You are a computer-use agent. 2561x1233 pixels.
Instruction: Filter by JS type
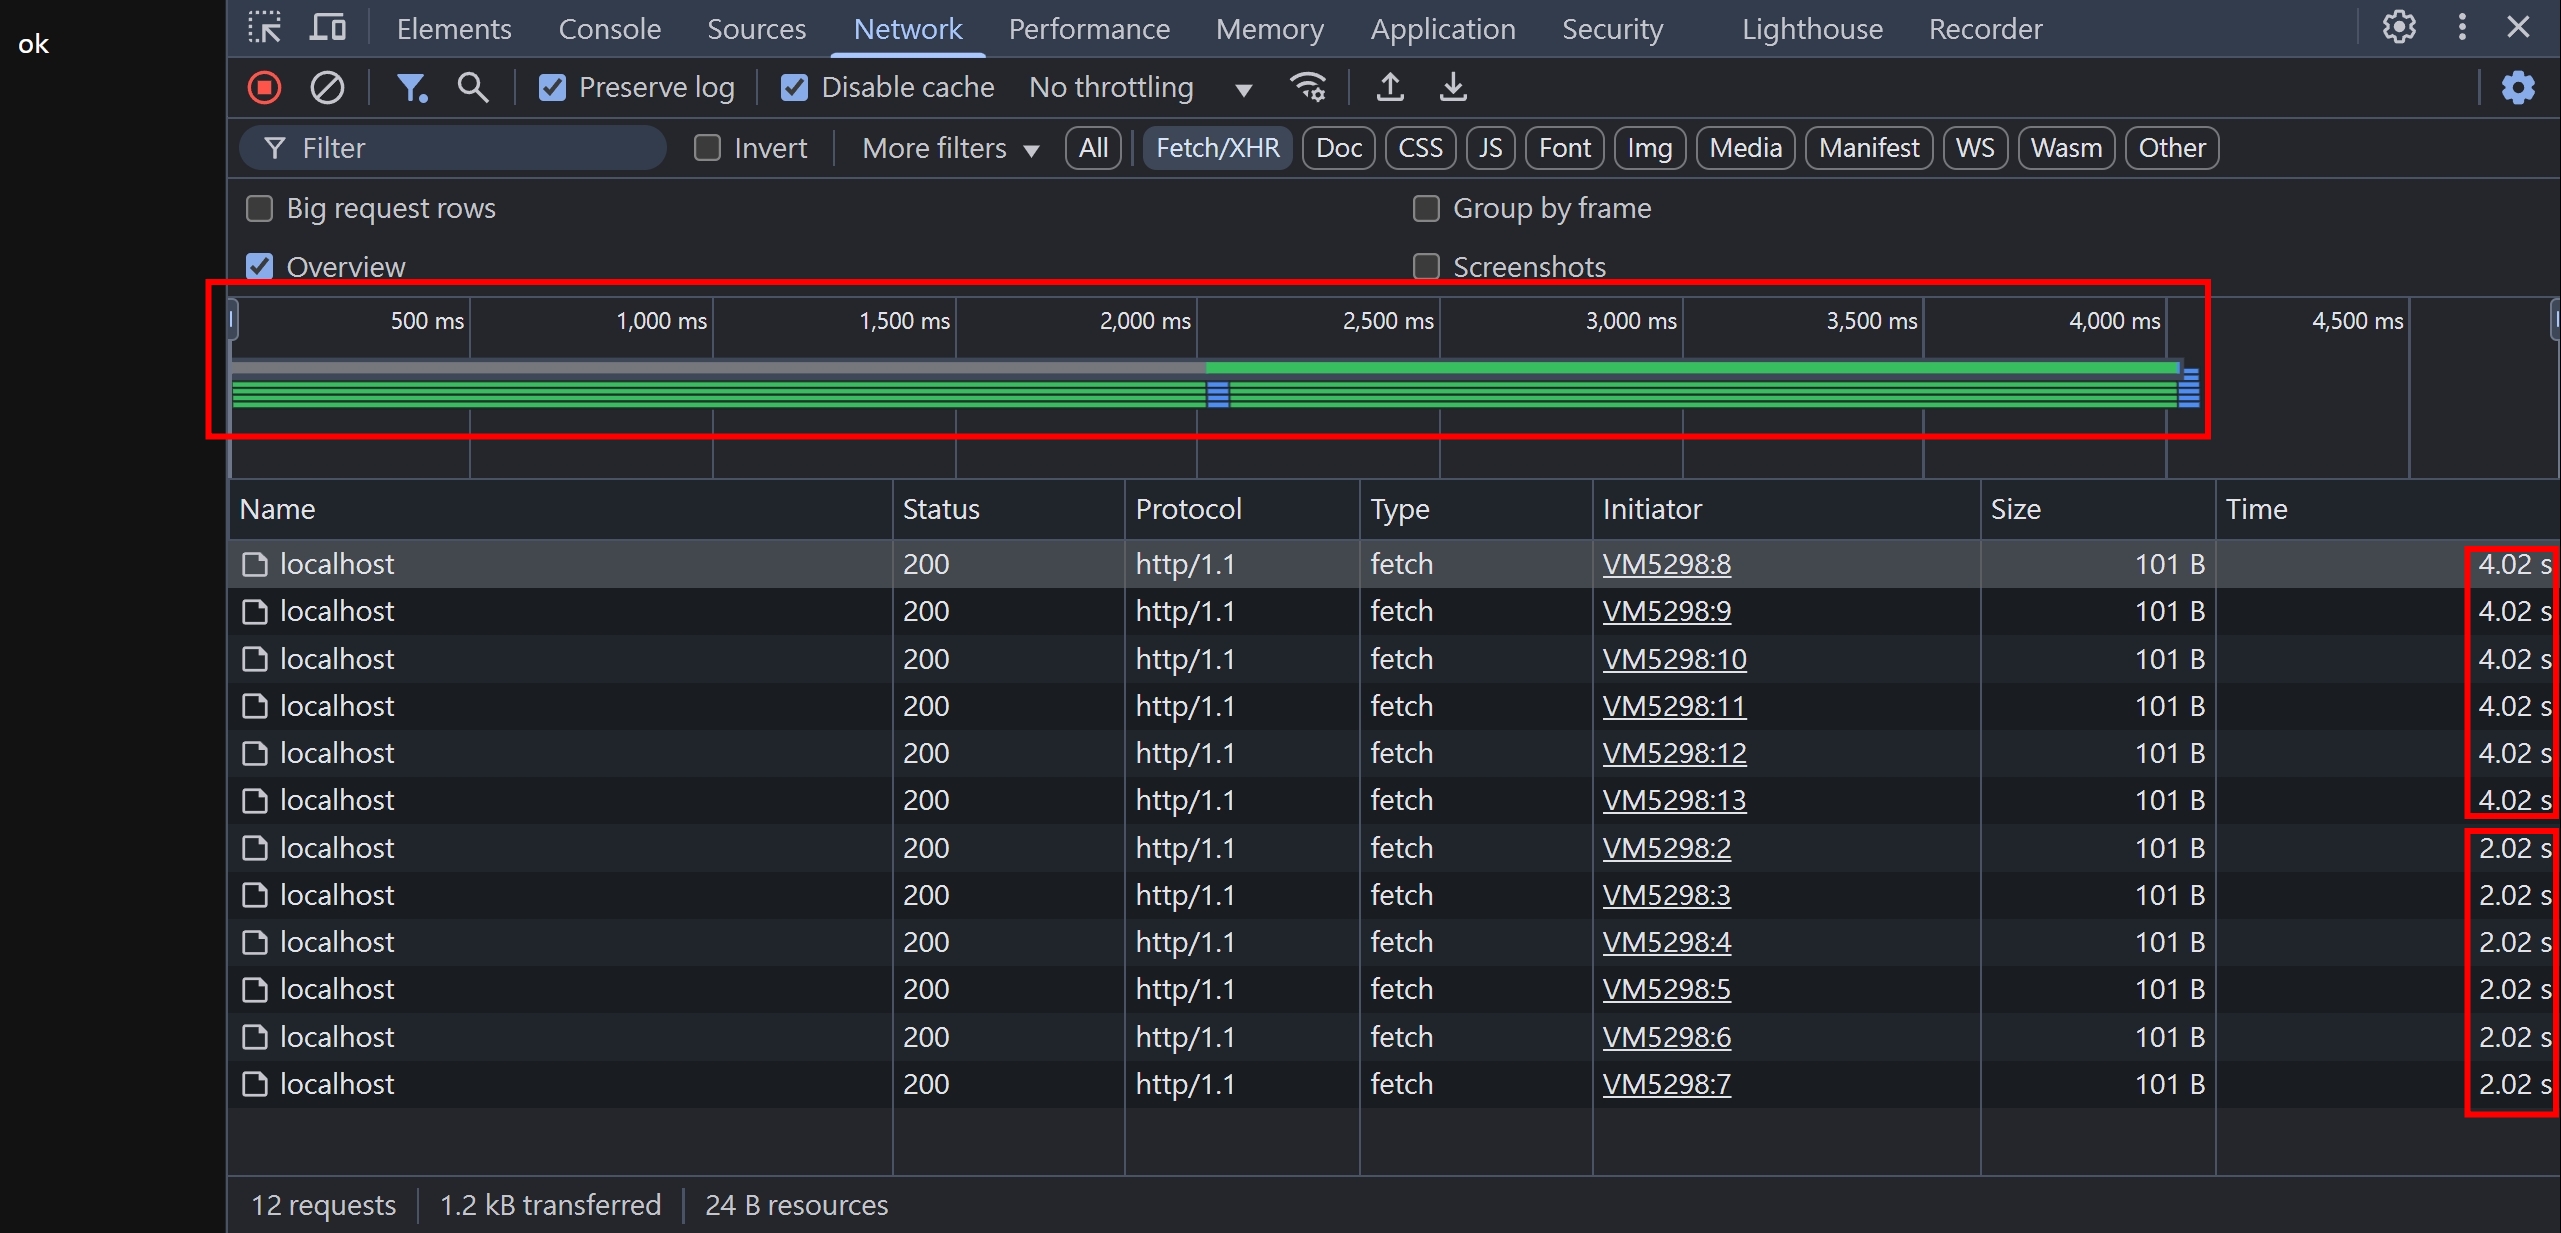coord(1490,148)
